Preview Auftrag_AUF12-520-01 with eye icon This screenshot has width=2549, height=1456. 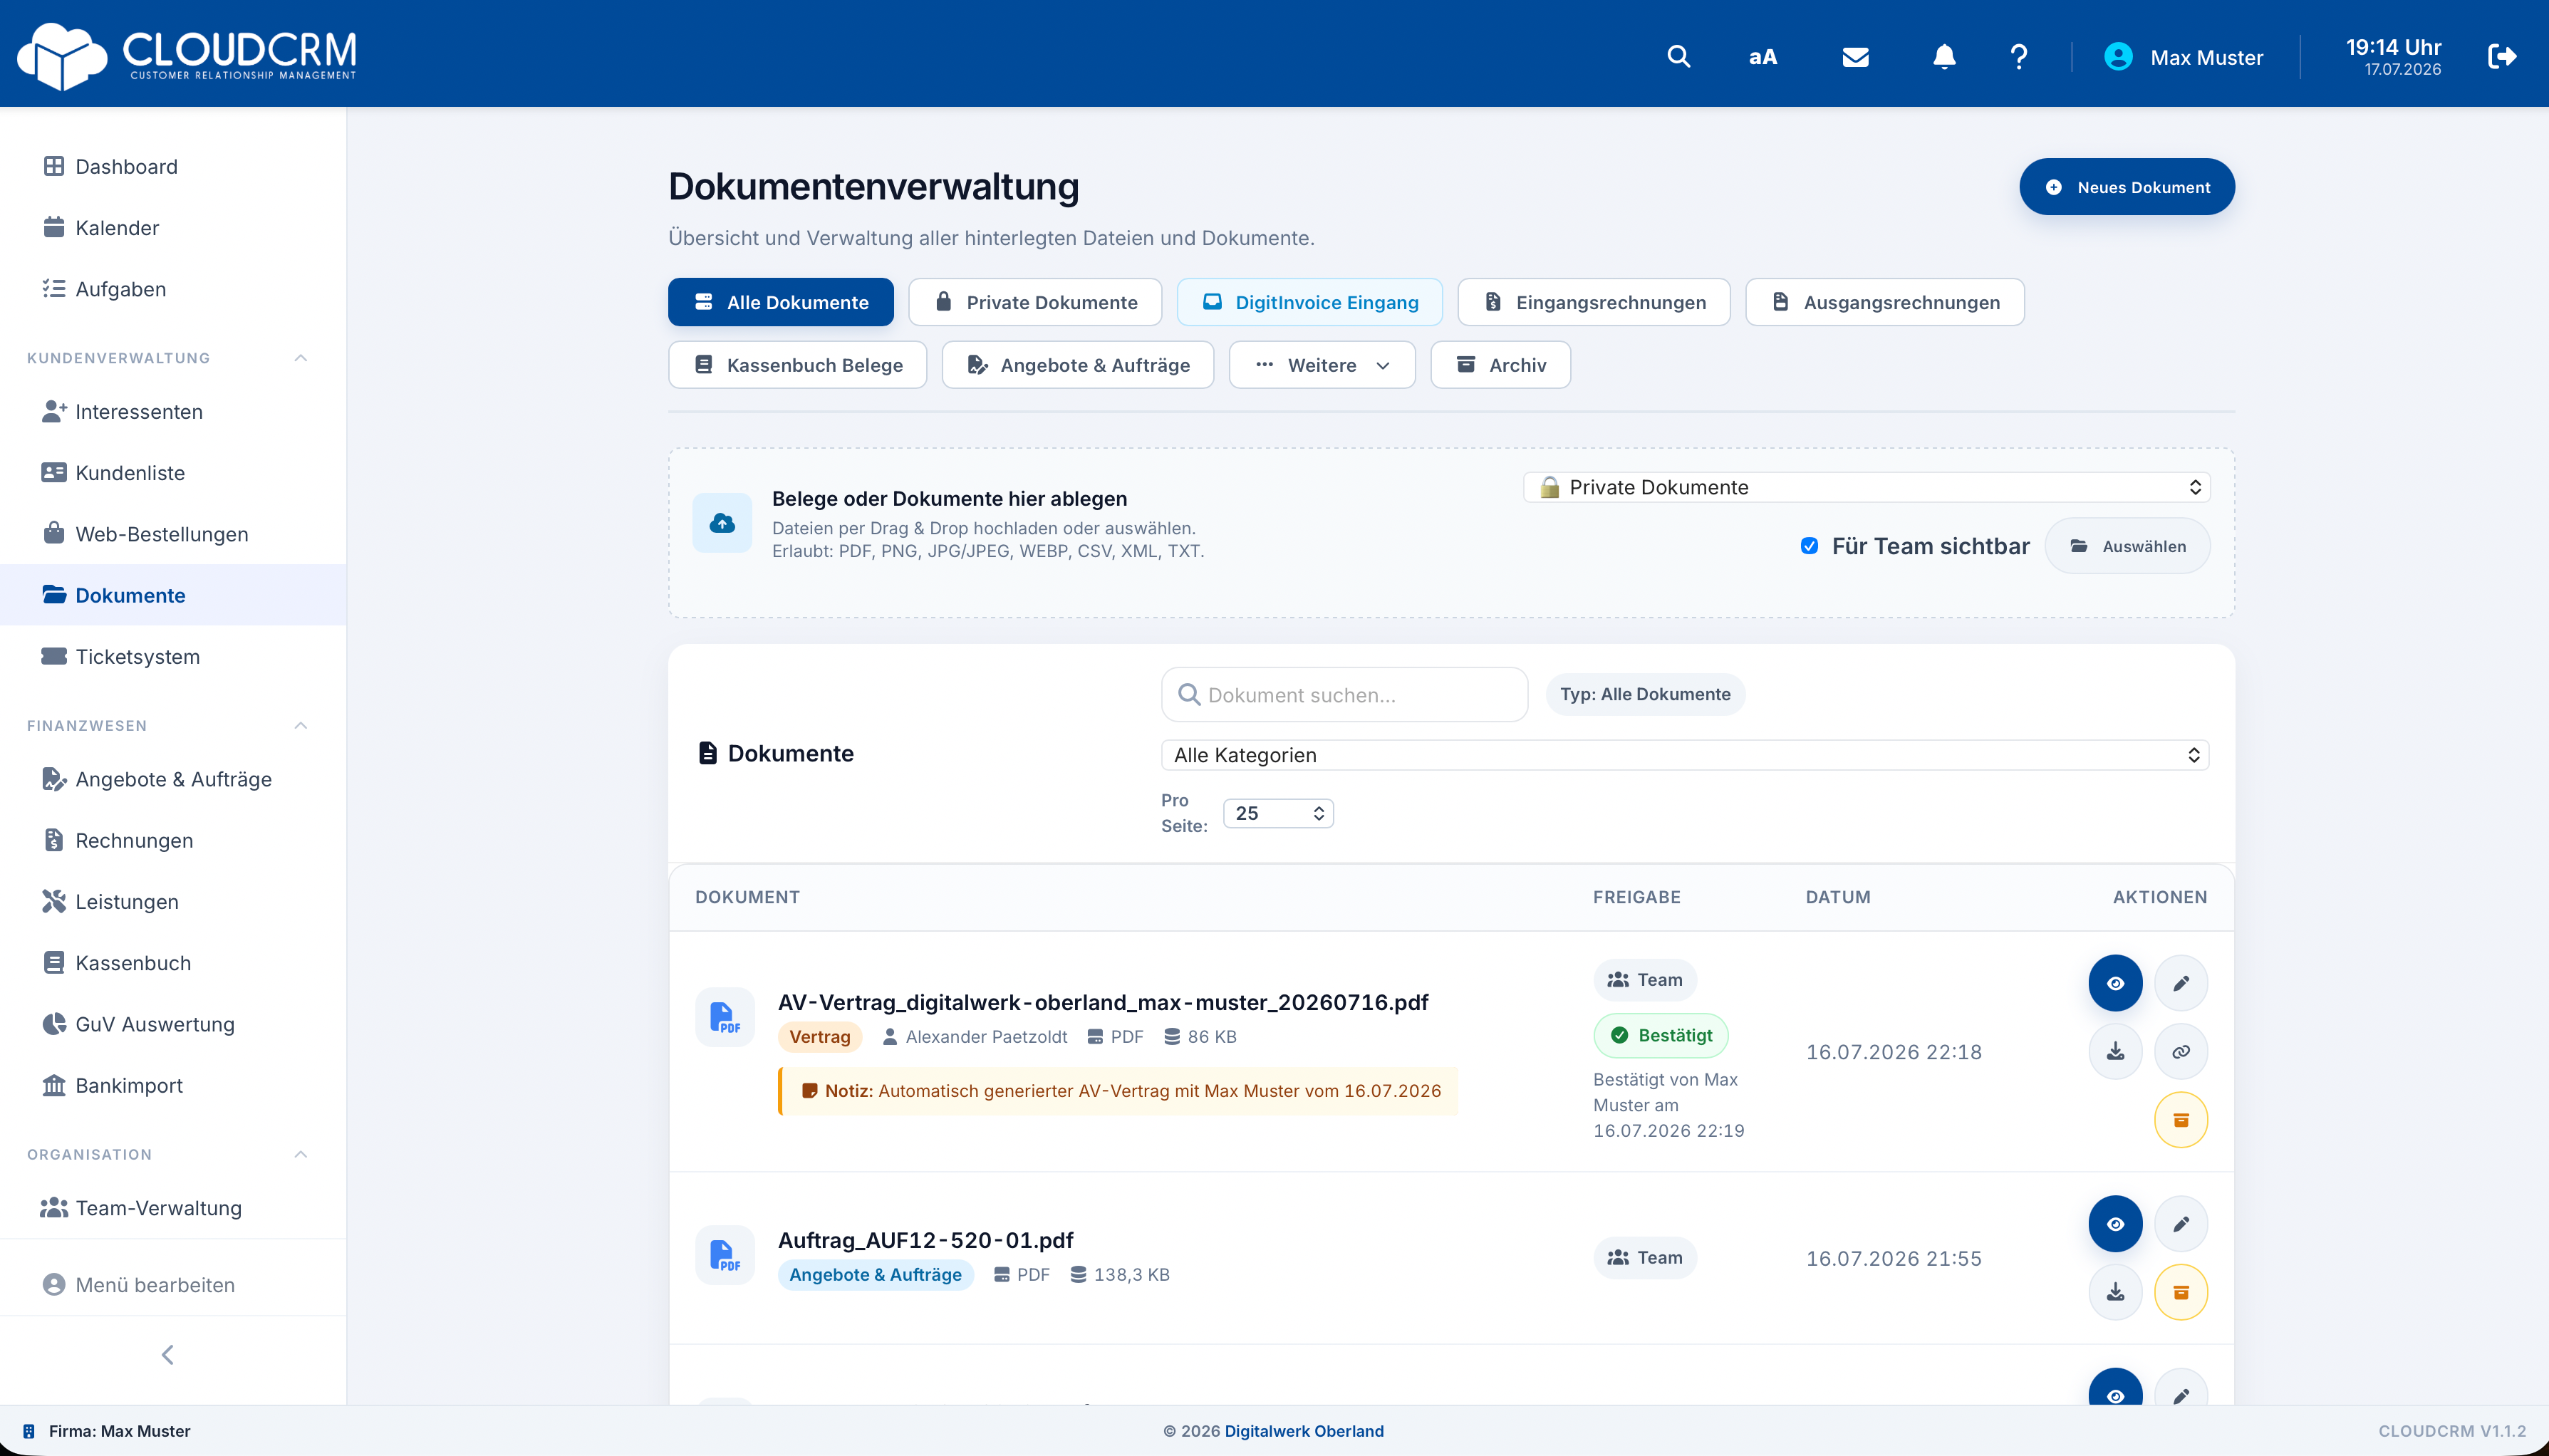2115,1224
